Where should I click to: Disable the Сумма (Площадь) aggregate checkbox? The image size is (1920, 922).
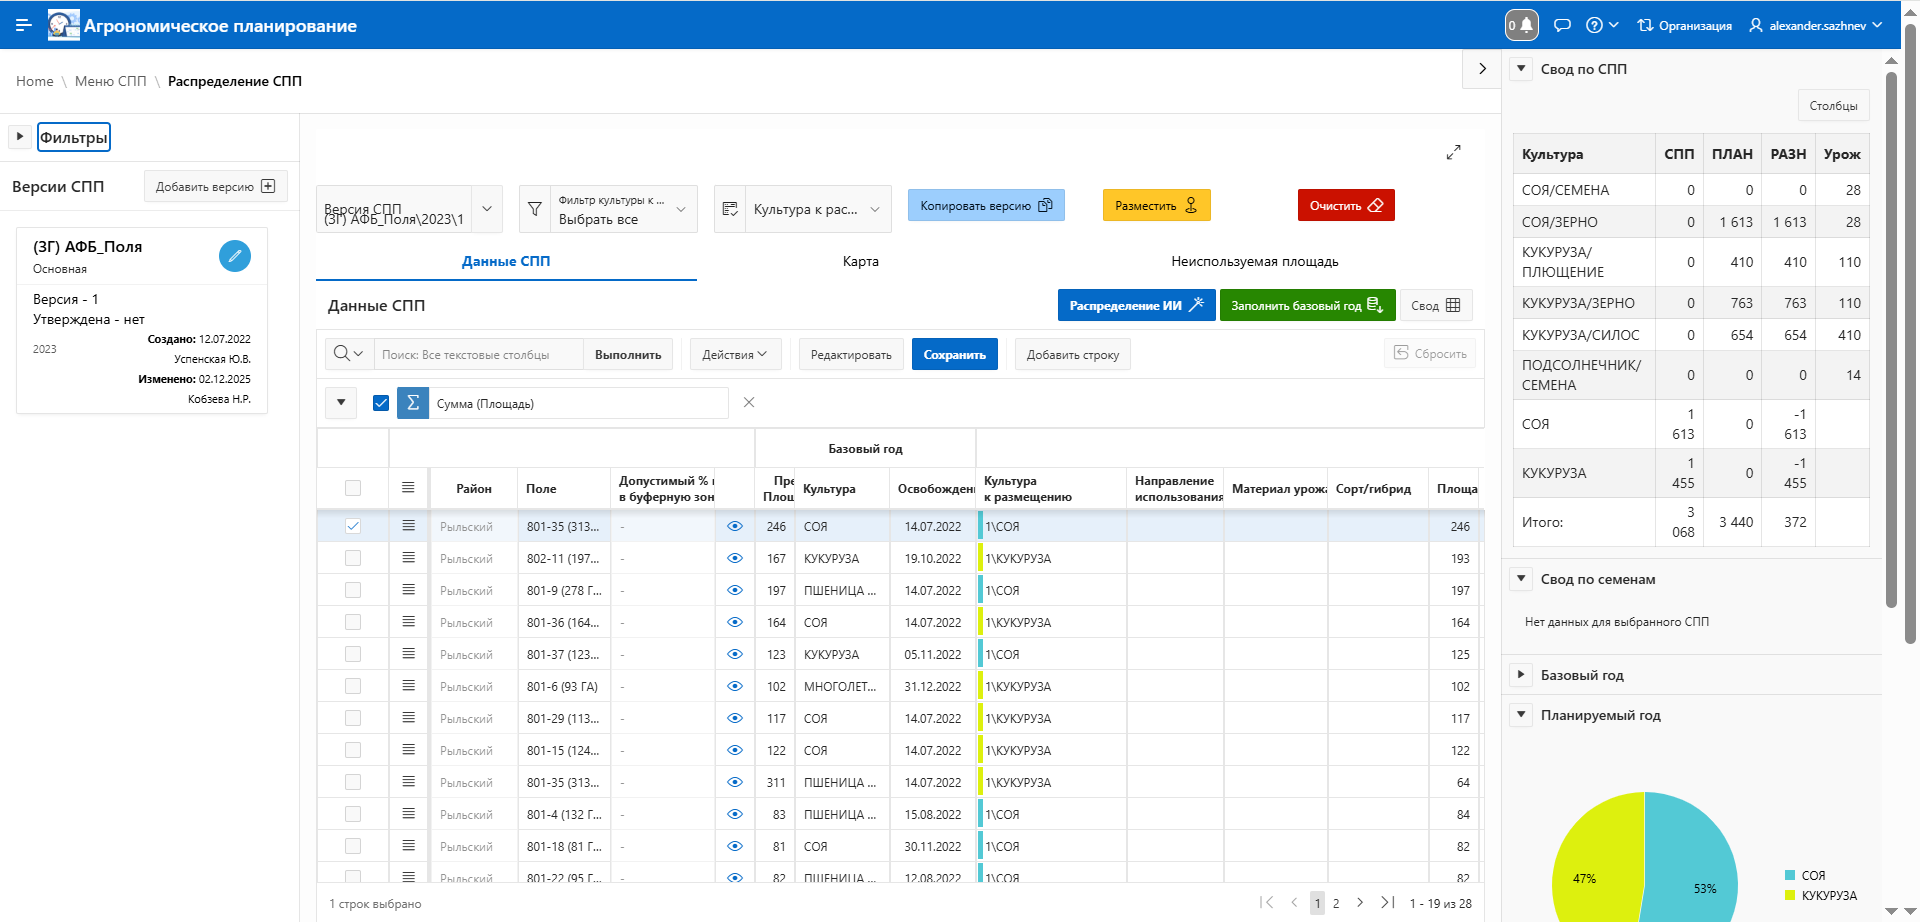tap(381, 403)
